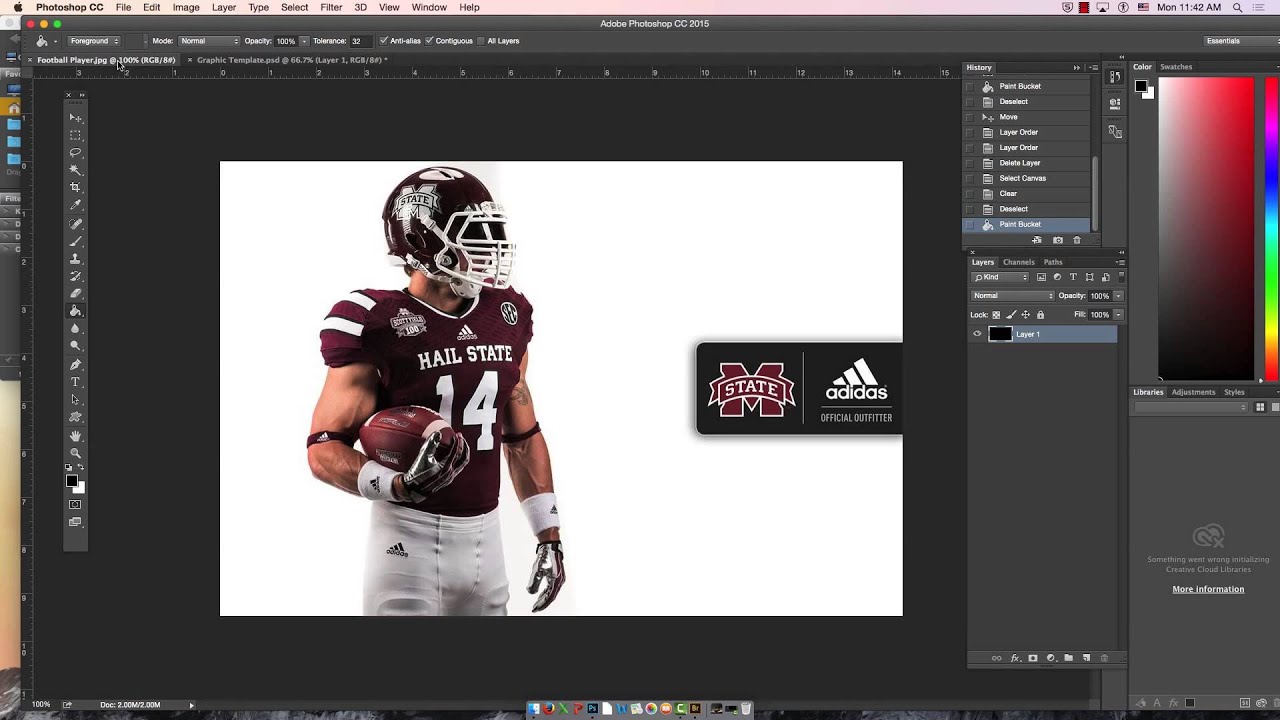Create new snapshot in History panel

[1058, 240]
